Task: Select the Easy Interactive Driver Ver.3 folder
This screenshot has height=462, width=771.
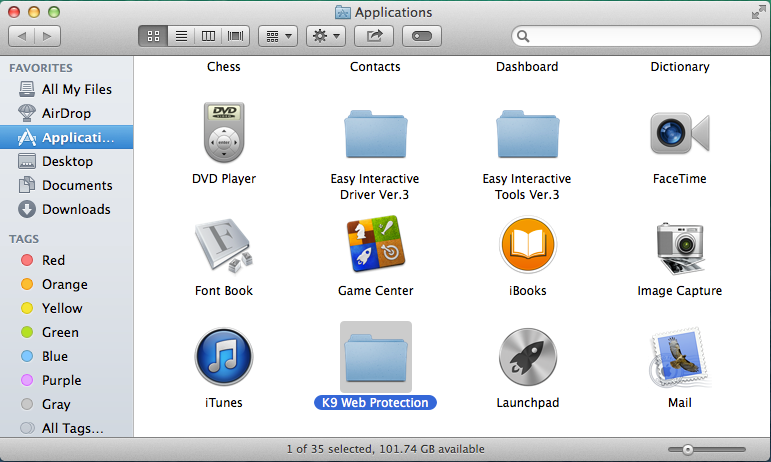Action: click(x=376, y=134)
